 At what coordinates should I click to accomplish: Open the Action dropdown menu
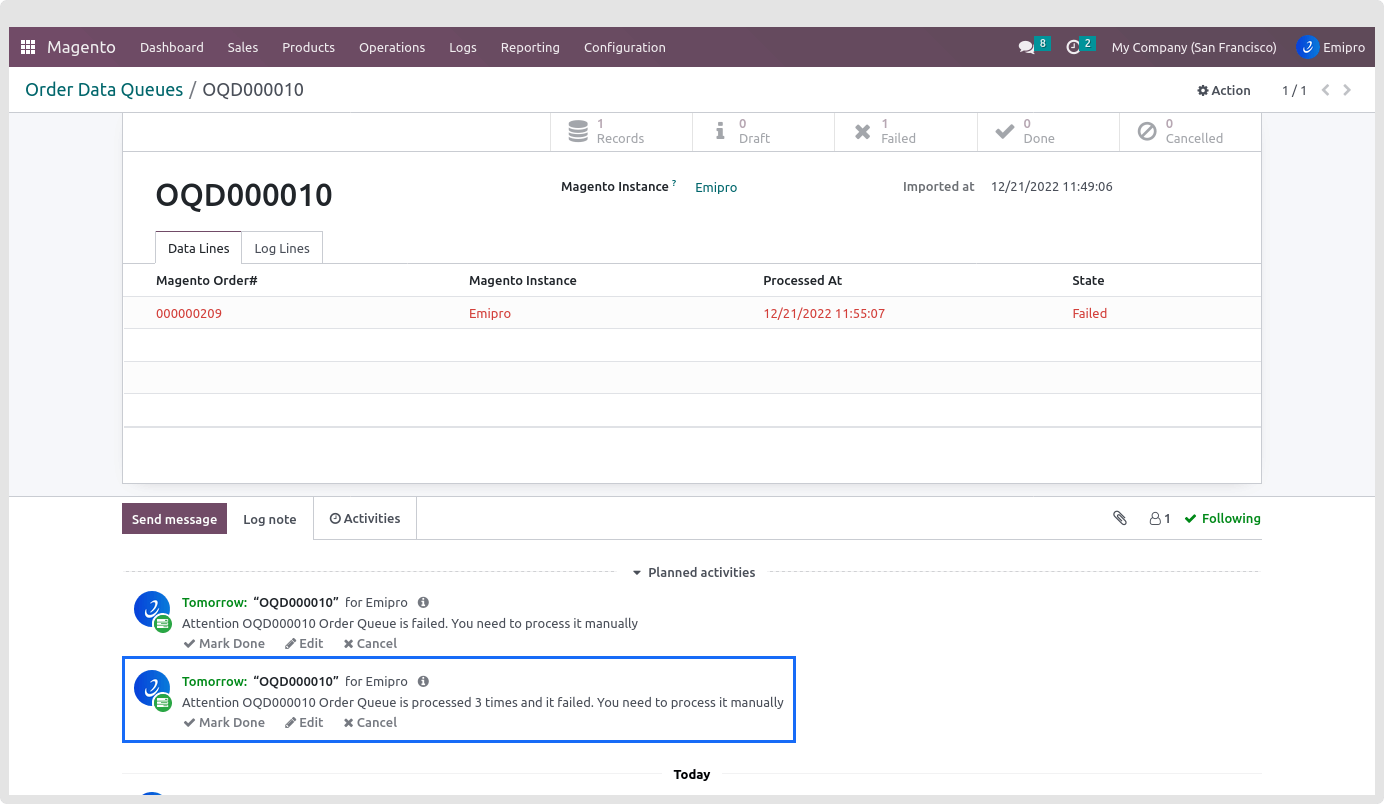(1224, 90)
